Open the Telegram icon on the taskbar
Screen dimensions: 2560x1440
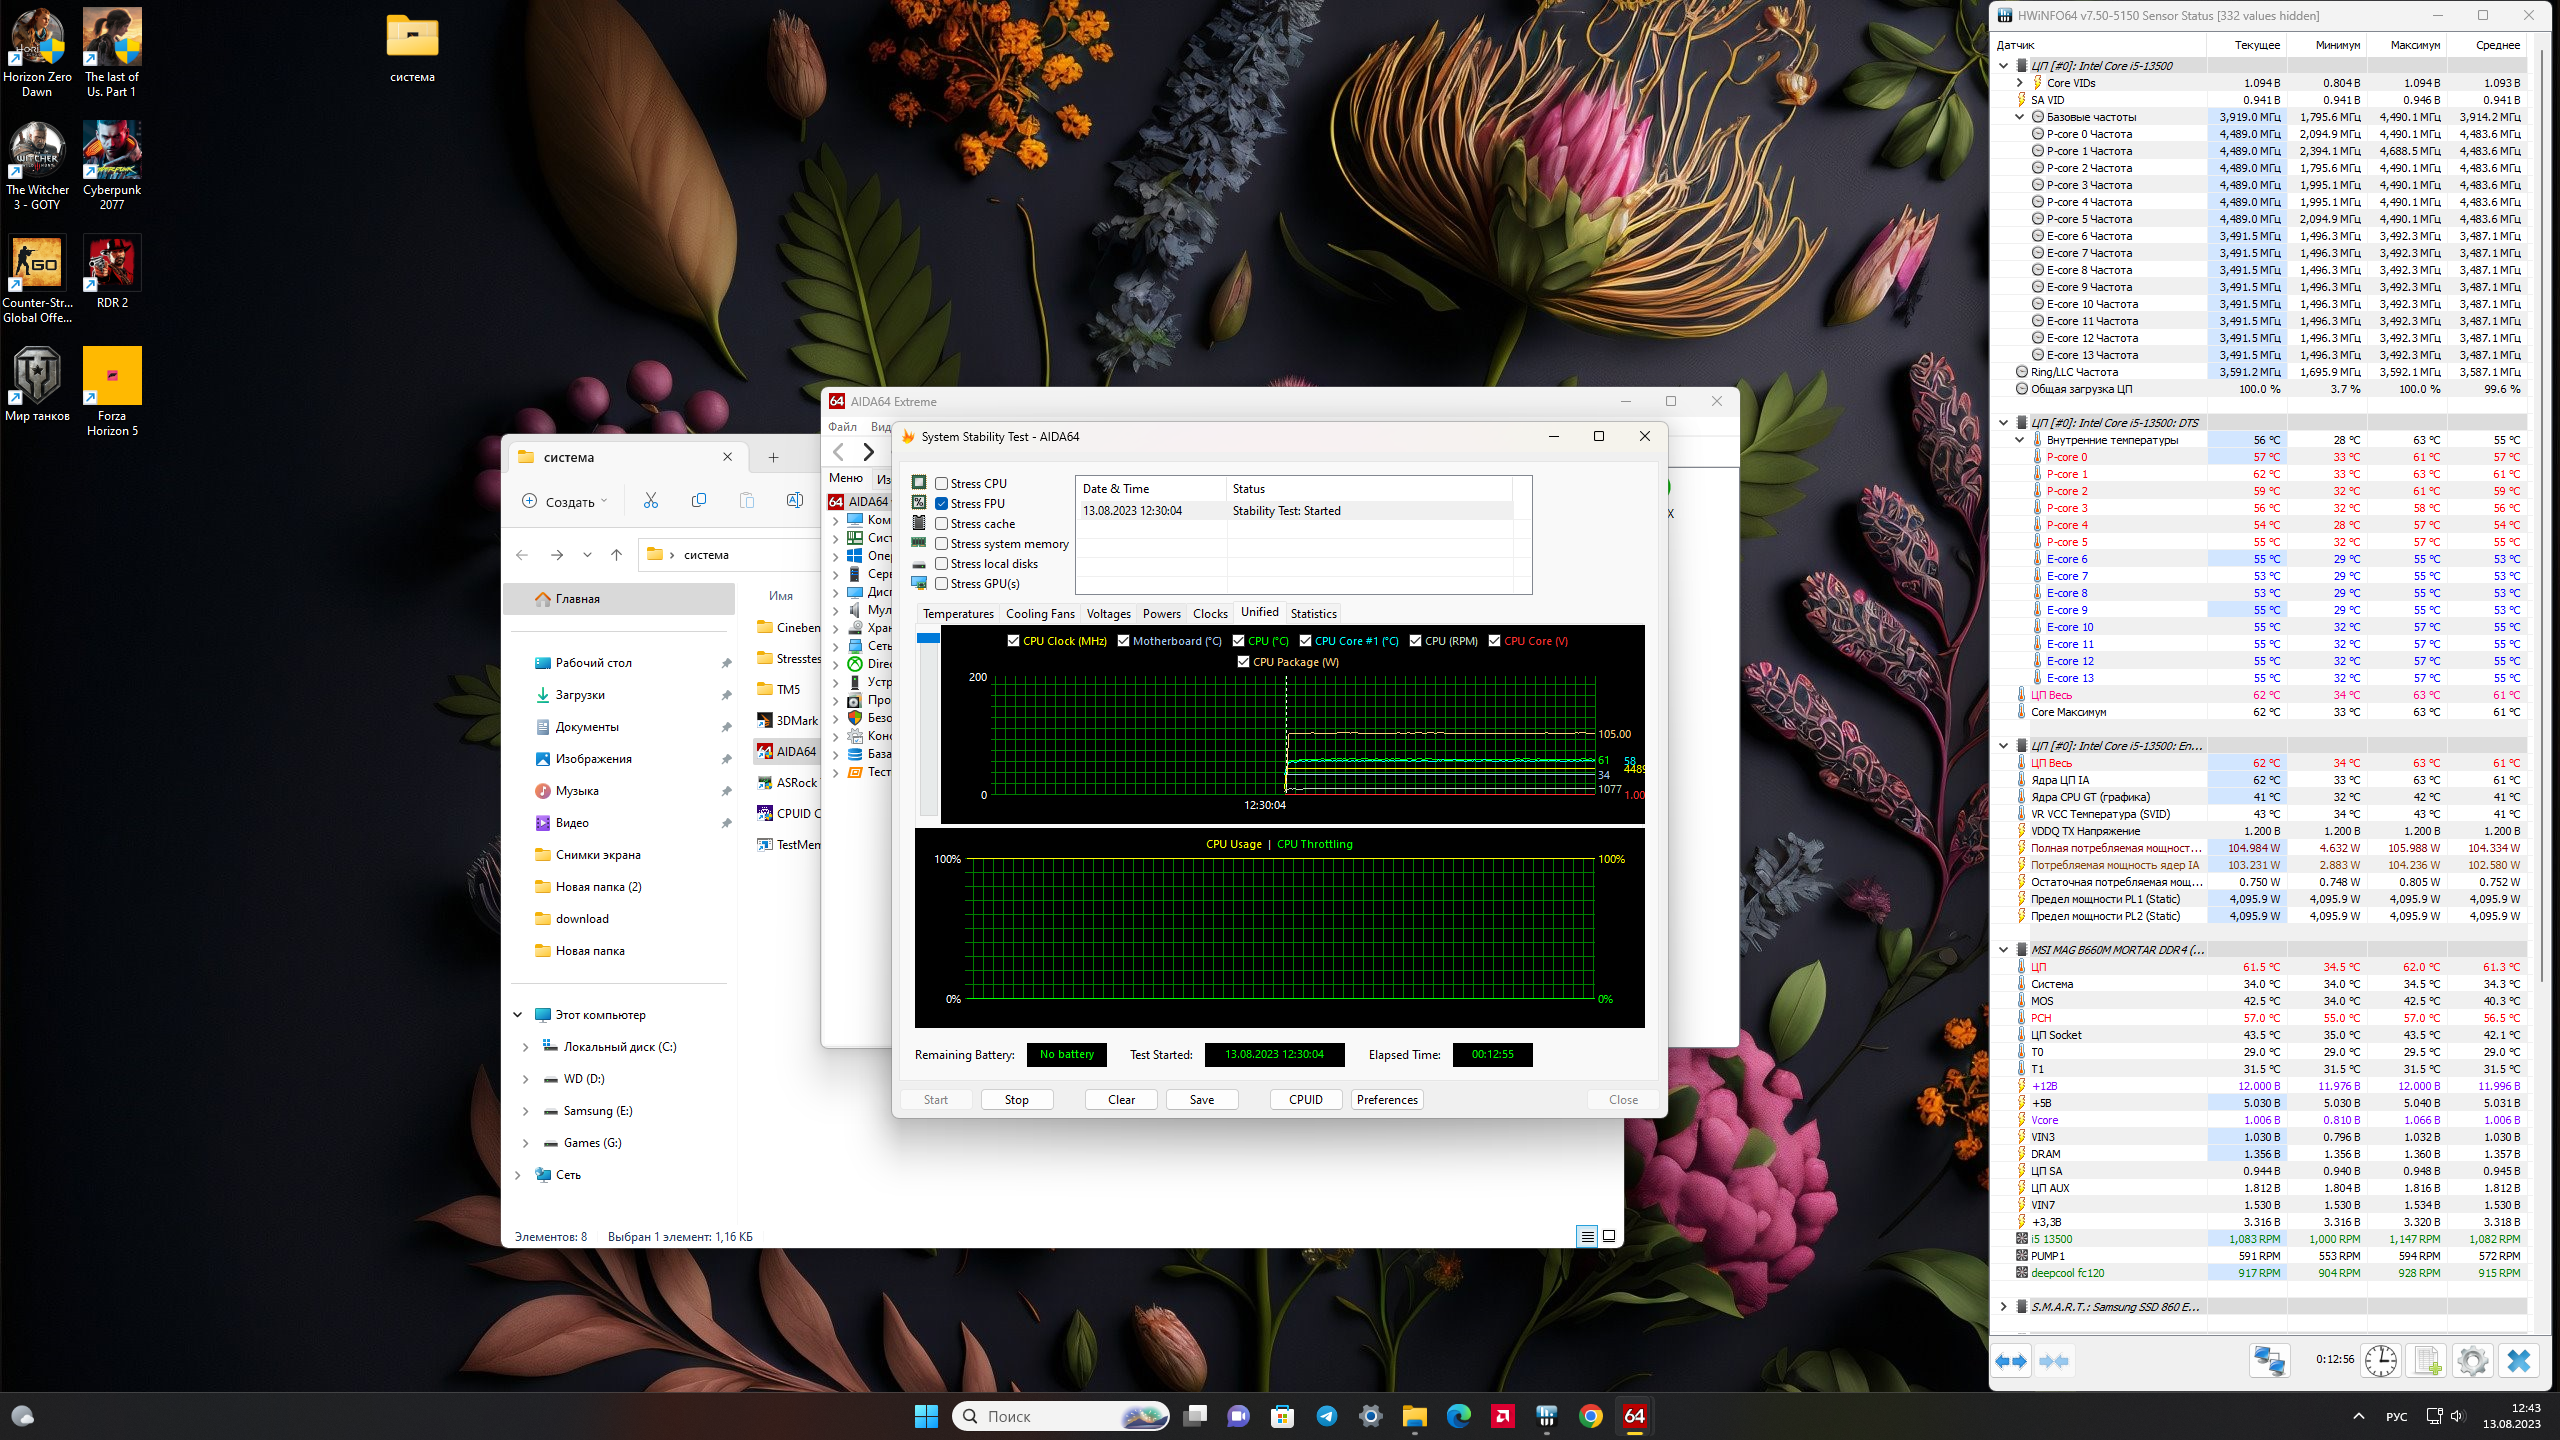[1327, 1416]
